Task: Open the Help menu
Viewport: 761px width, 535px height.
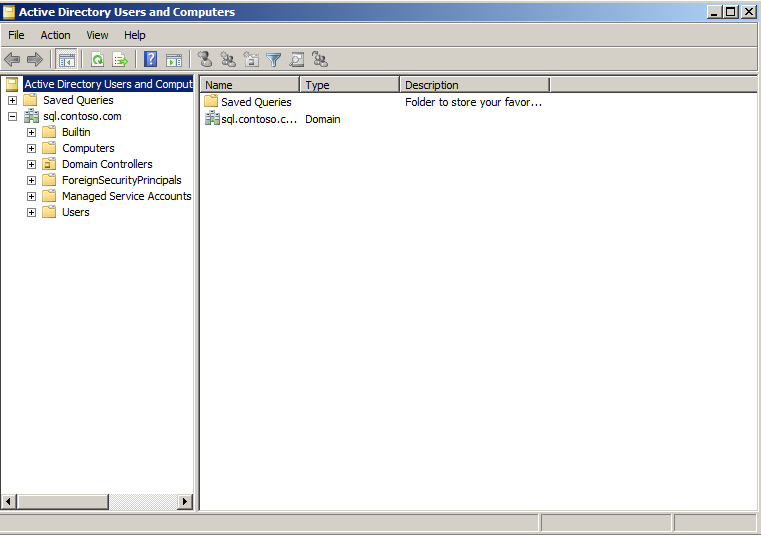Action: pos(134,35)
